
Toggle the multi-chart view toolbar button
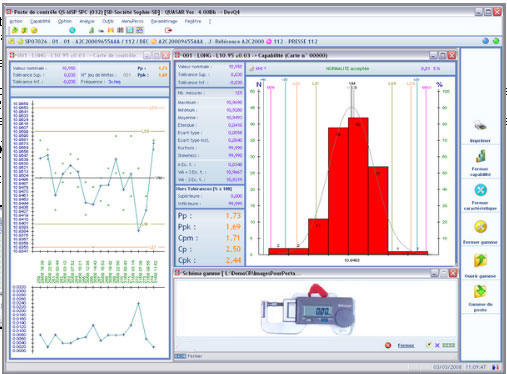pos(139,30)
